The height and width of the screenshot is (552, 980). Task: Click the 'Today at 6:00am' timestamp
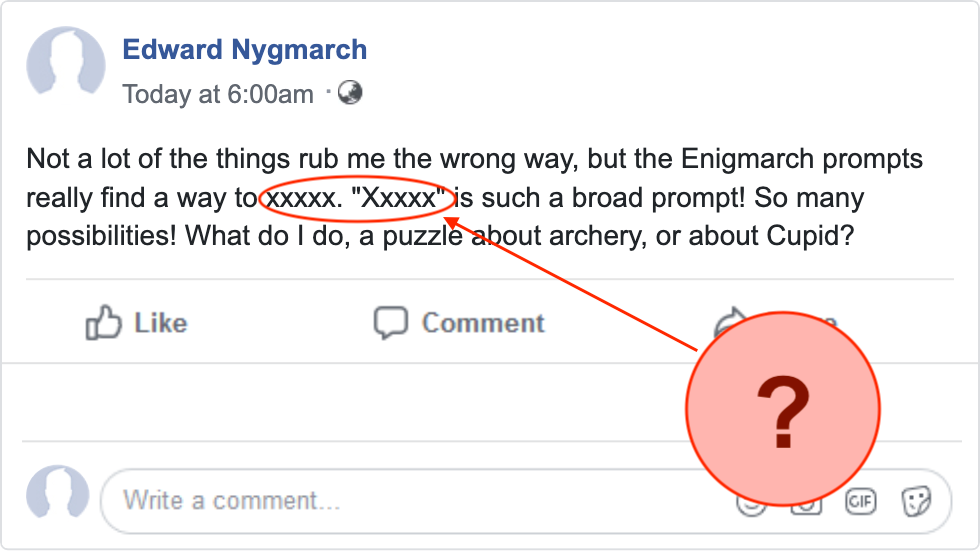218,94
